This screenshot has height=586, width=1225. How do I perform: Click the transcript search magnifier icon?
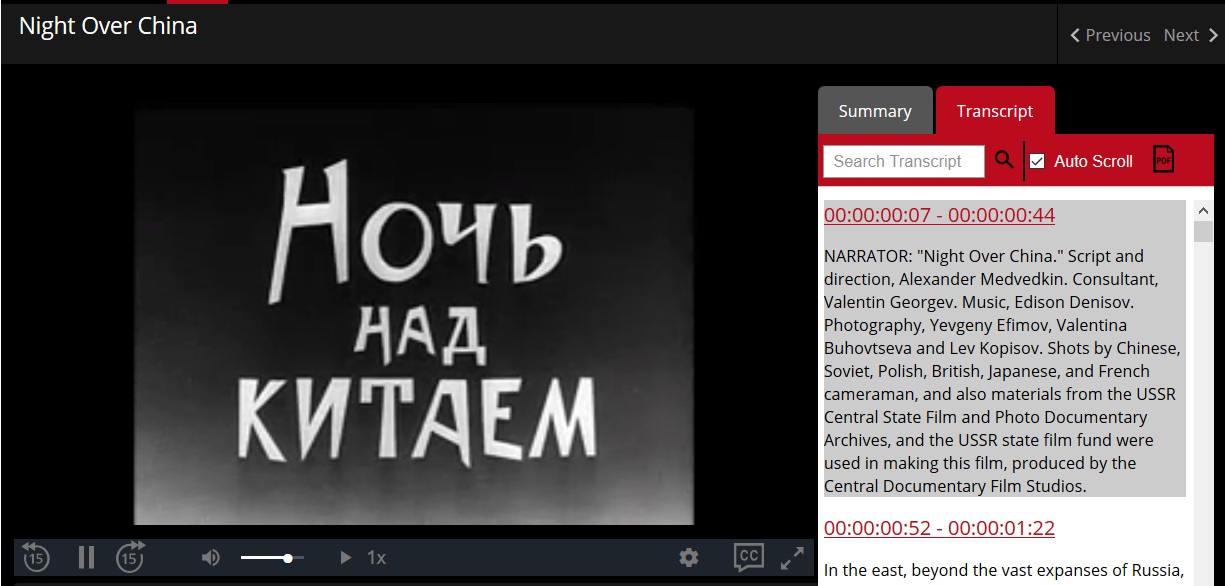point(1004,160)
